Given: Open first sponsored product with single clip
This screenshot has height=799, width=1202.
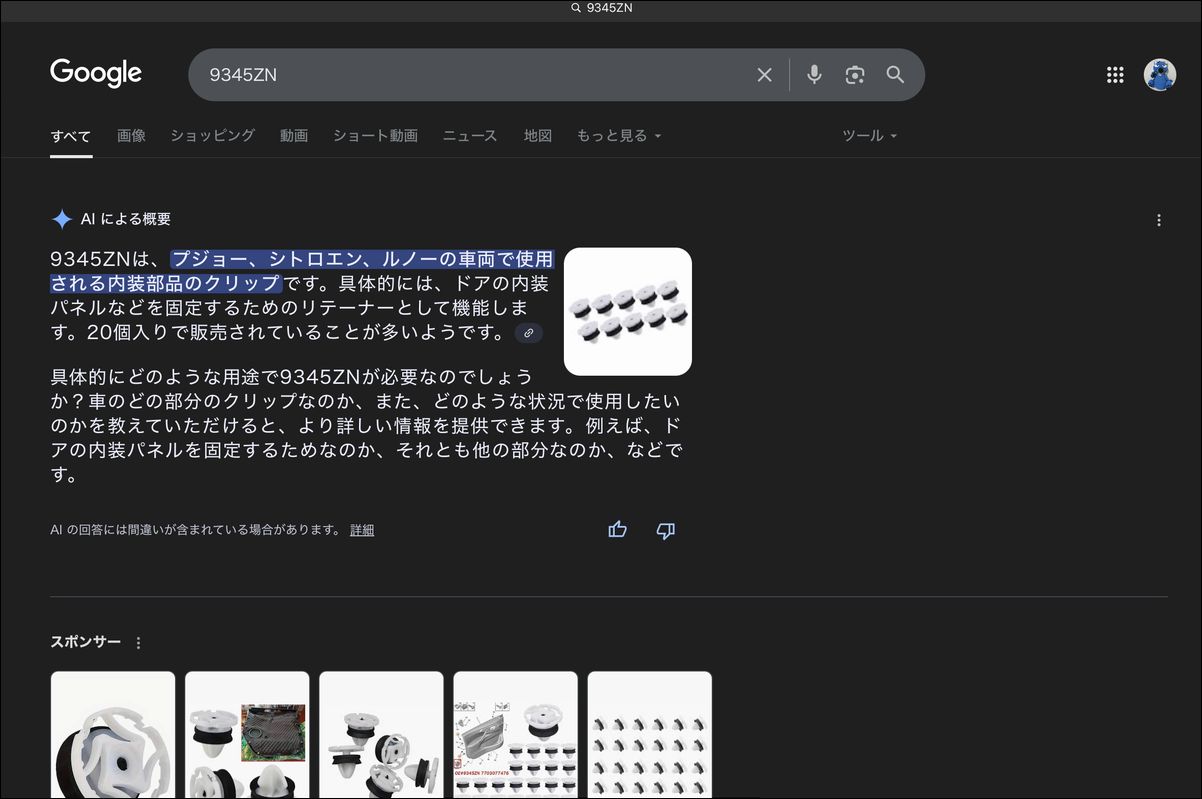Looking at the screenshot, I should coord(113,735).
